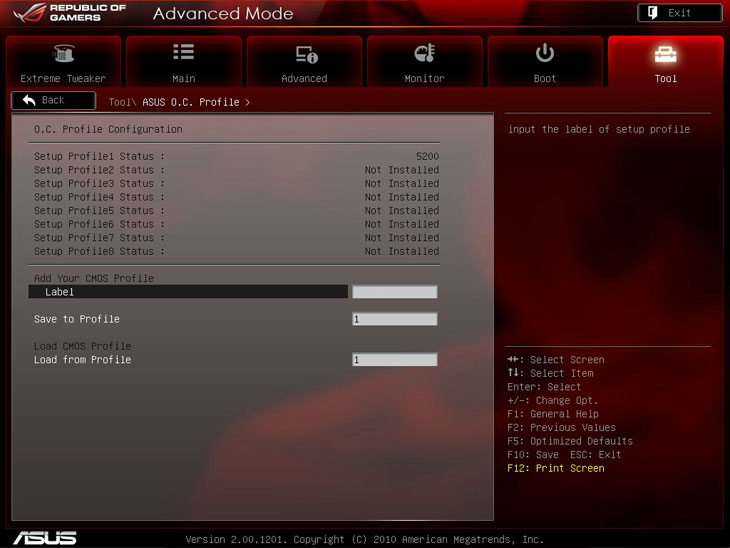Highlight the Label menu row
This screenshot has height=548, width=730.
tap(188, 292)
